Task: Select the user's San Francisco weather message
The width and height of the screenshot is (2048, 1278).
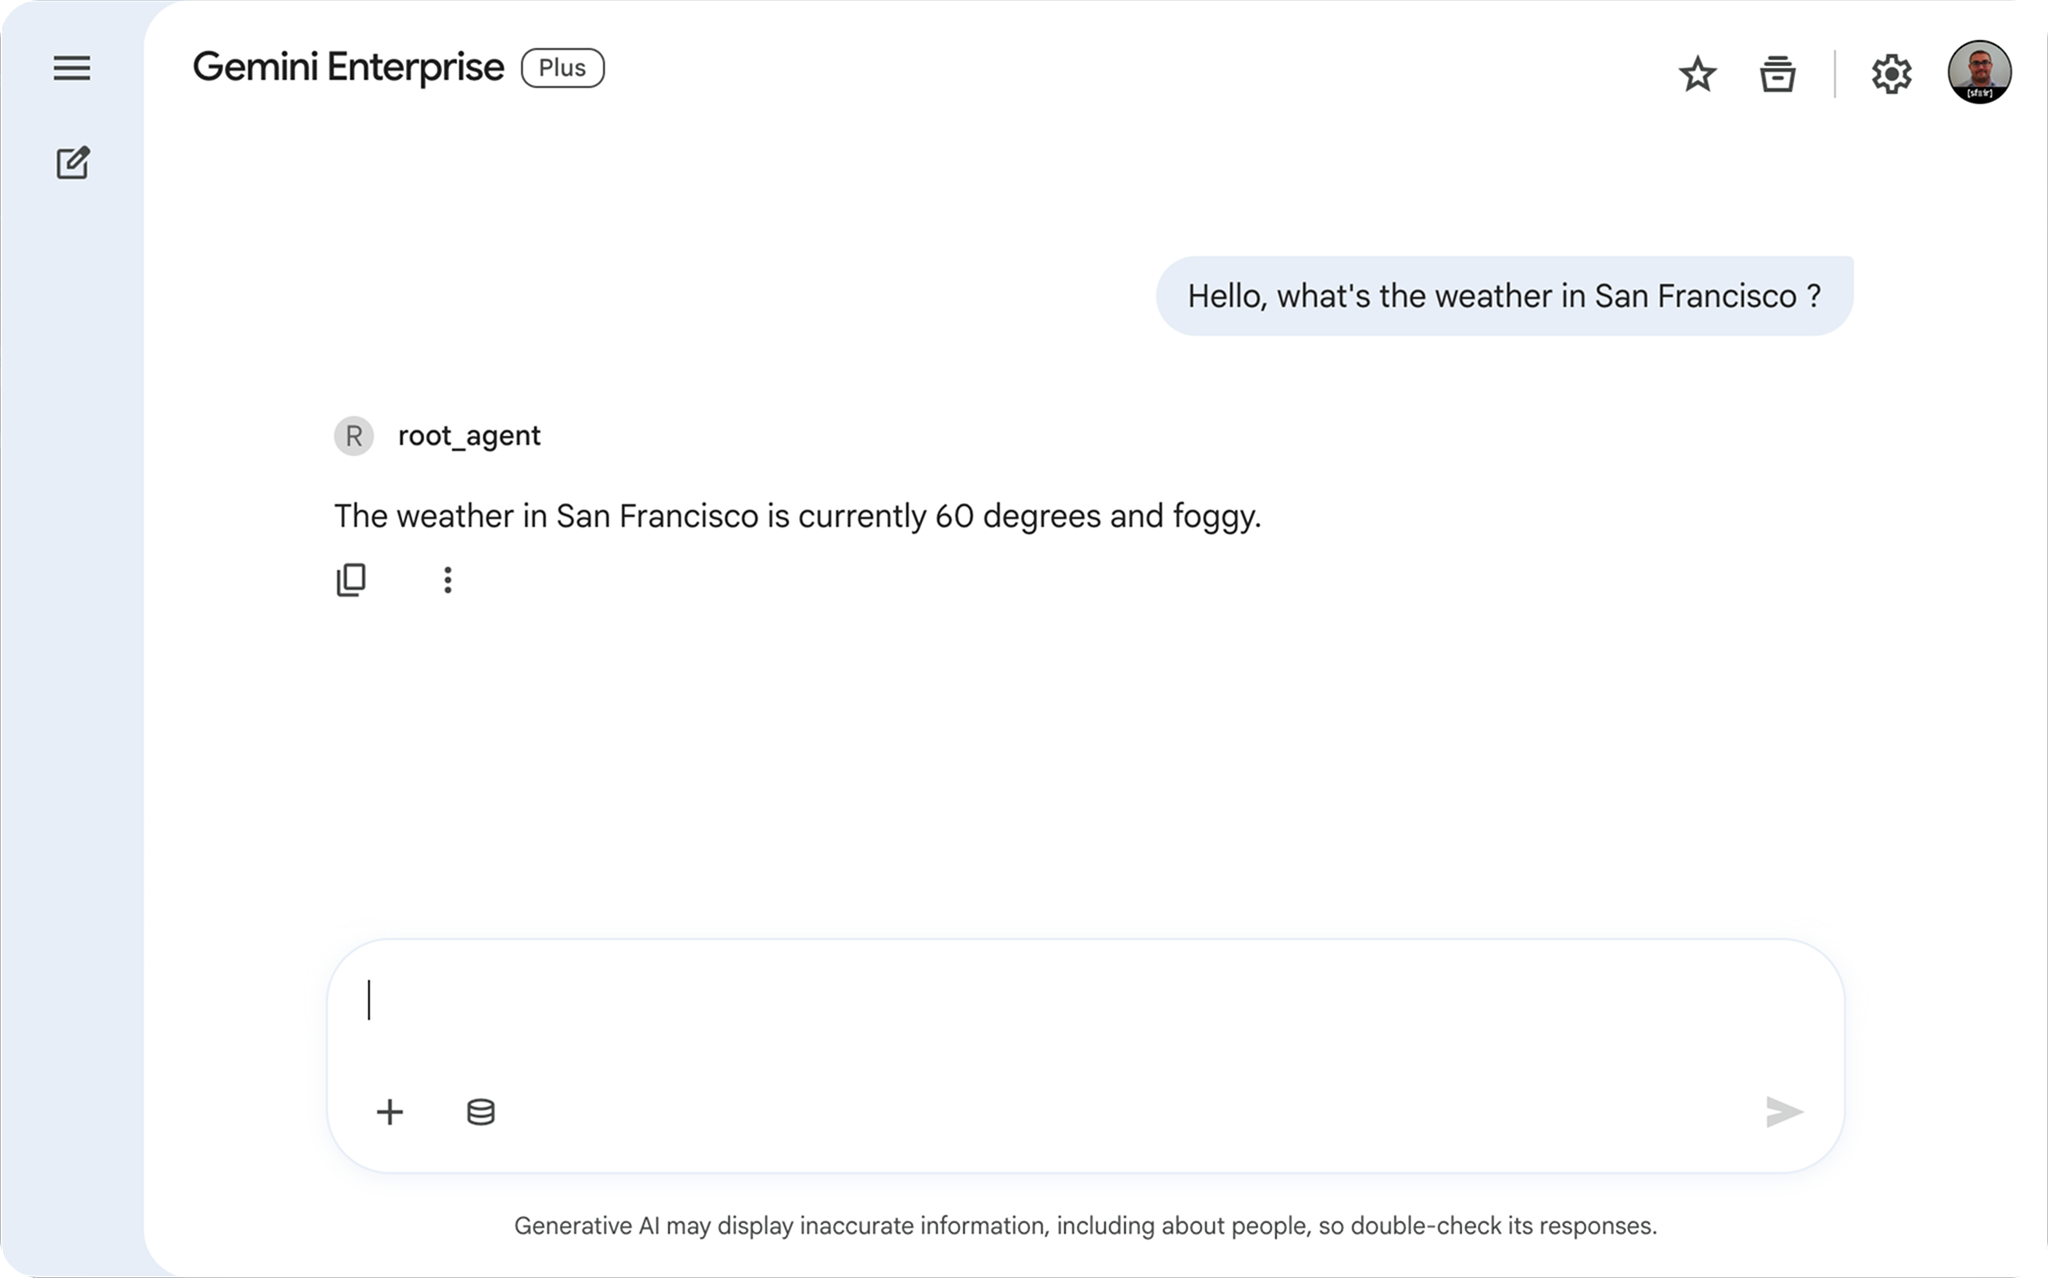Action: pos(1503,296)
